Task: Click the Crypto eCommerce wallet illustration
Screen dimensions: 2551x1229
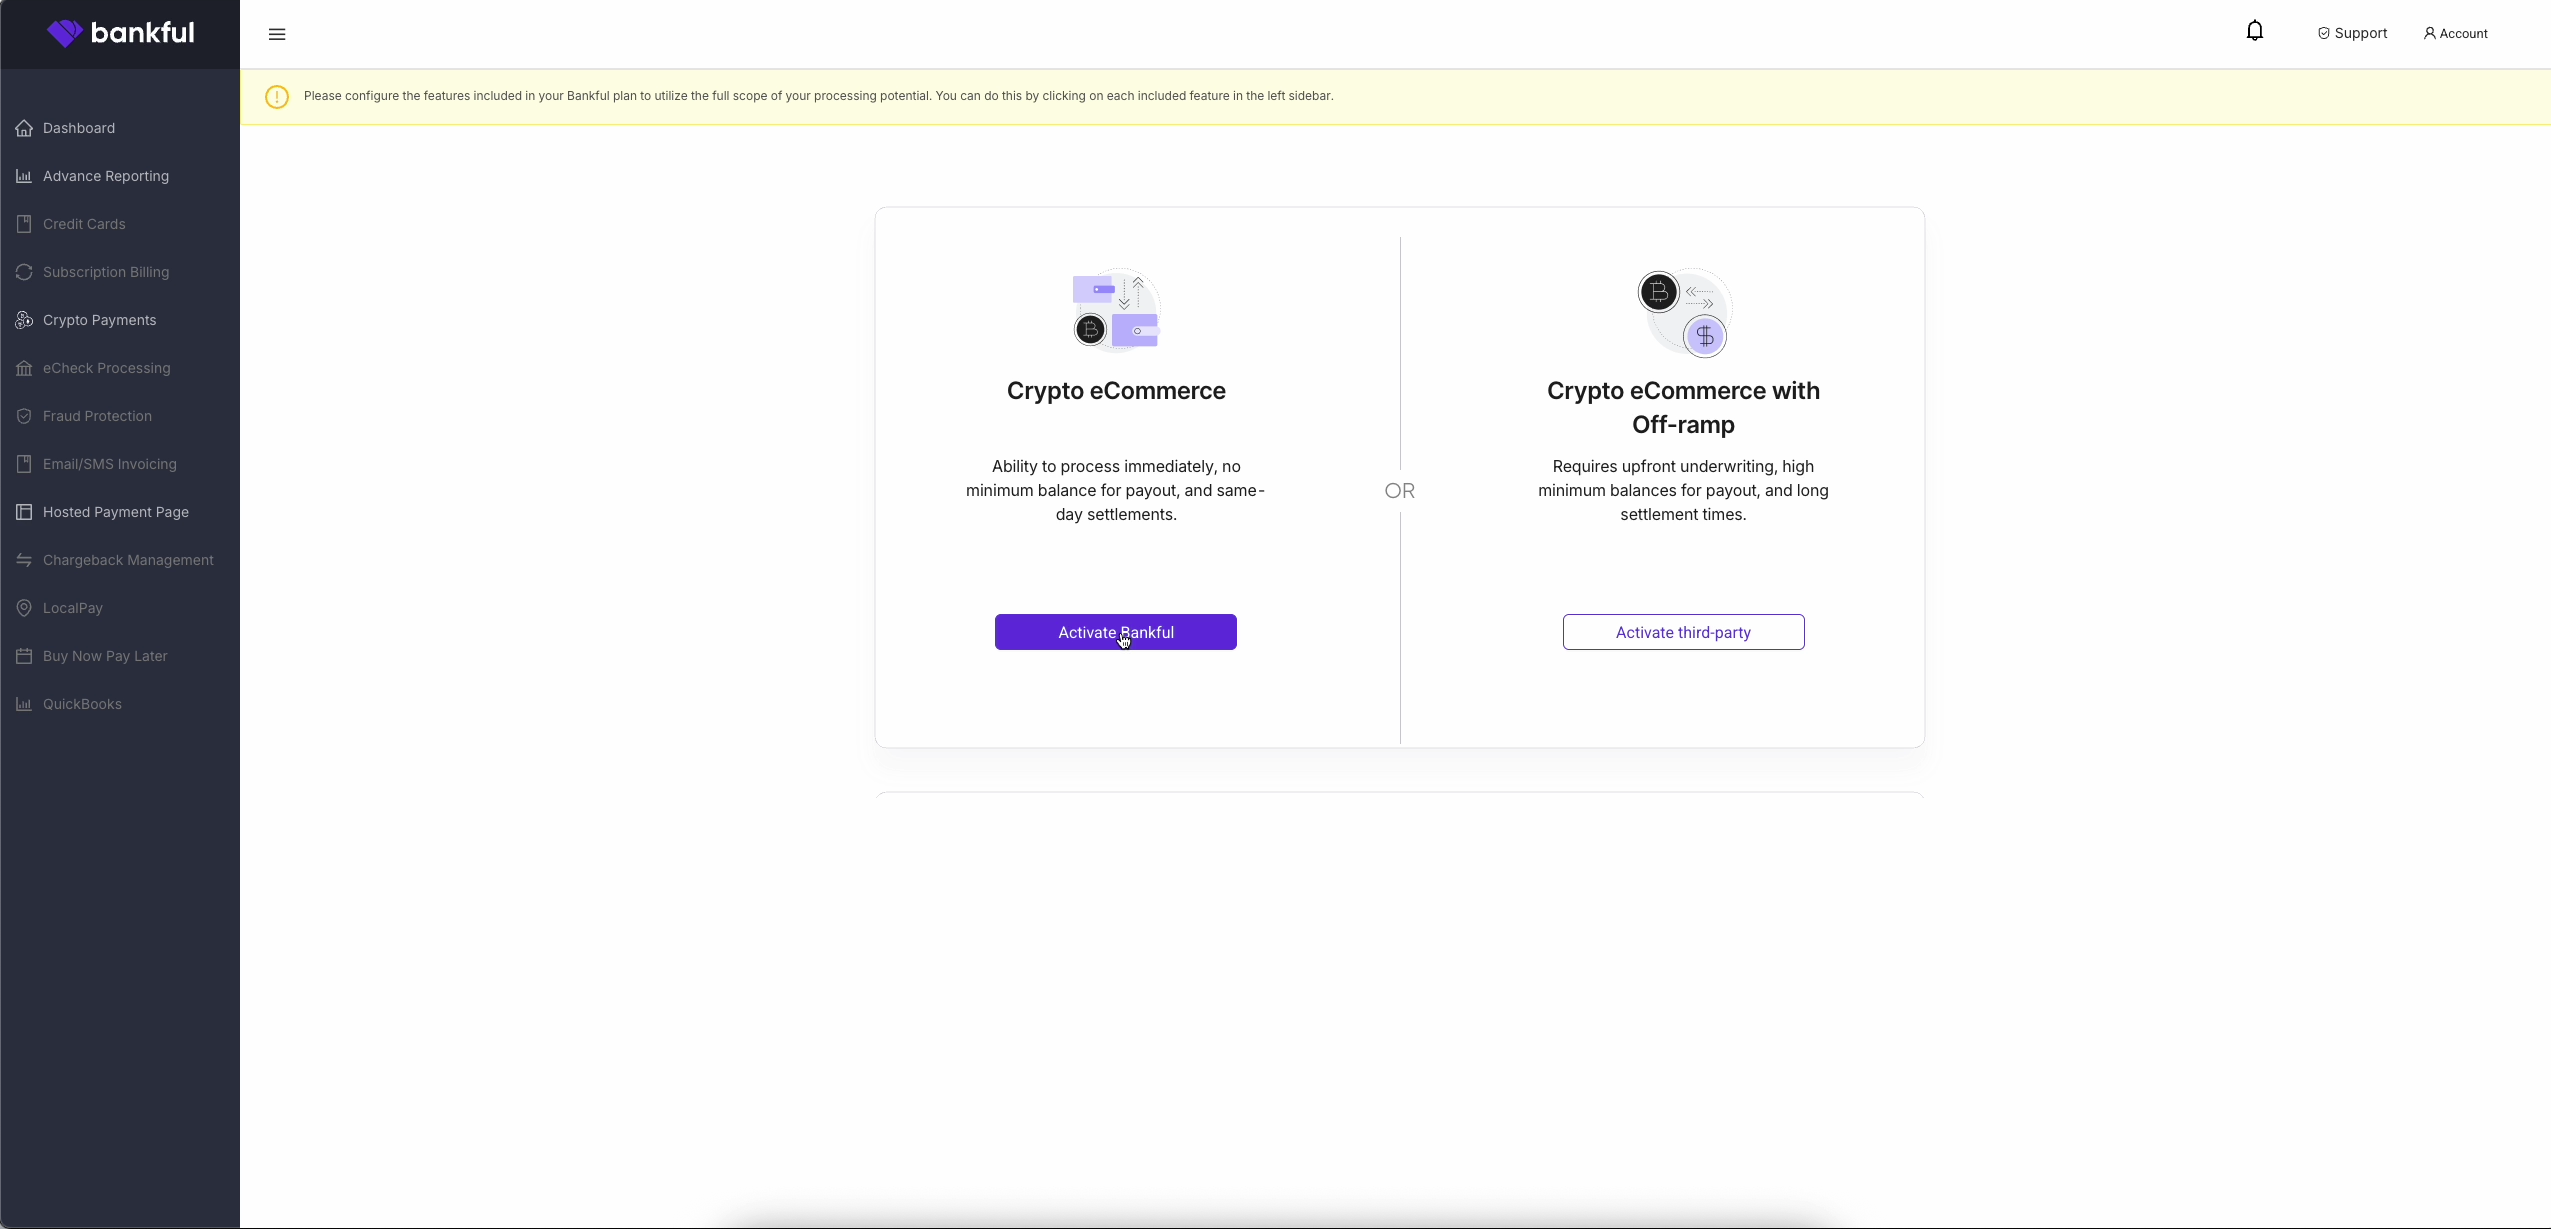Action: (x=1116, y=310)
